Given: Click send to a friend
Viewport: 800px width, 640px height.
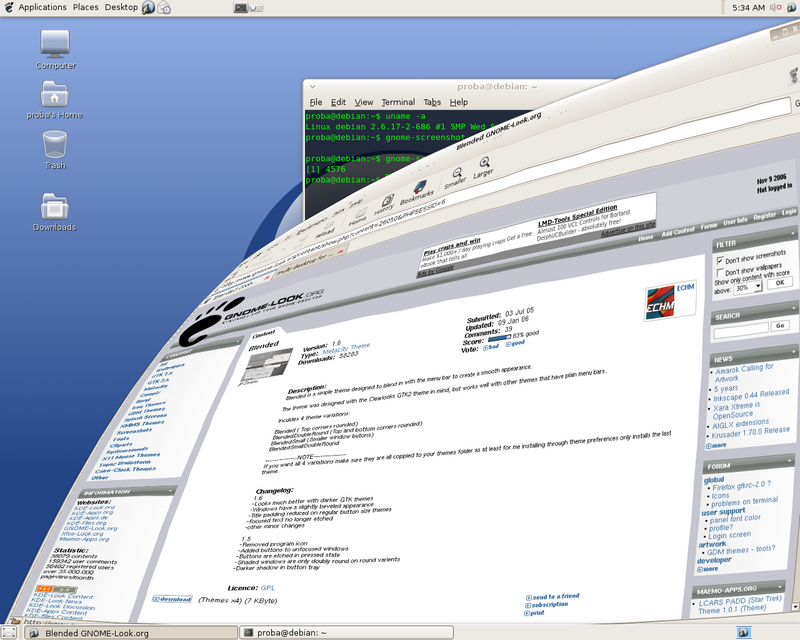Looking at the screenshot, I should [x=553, y=597].
